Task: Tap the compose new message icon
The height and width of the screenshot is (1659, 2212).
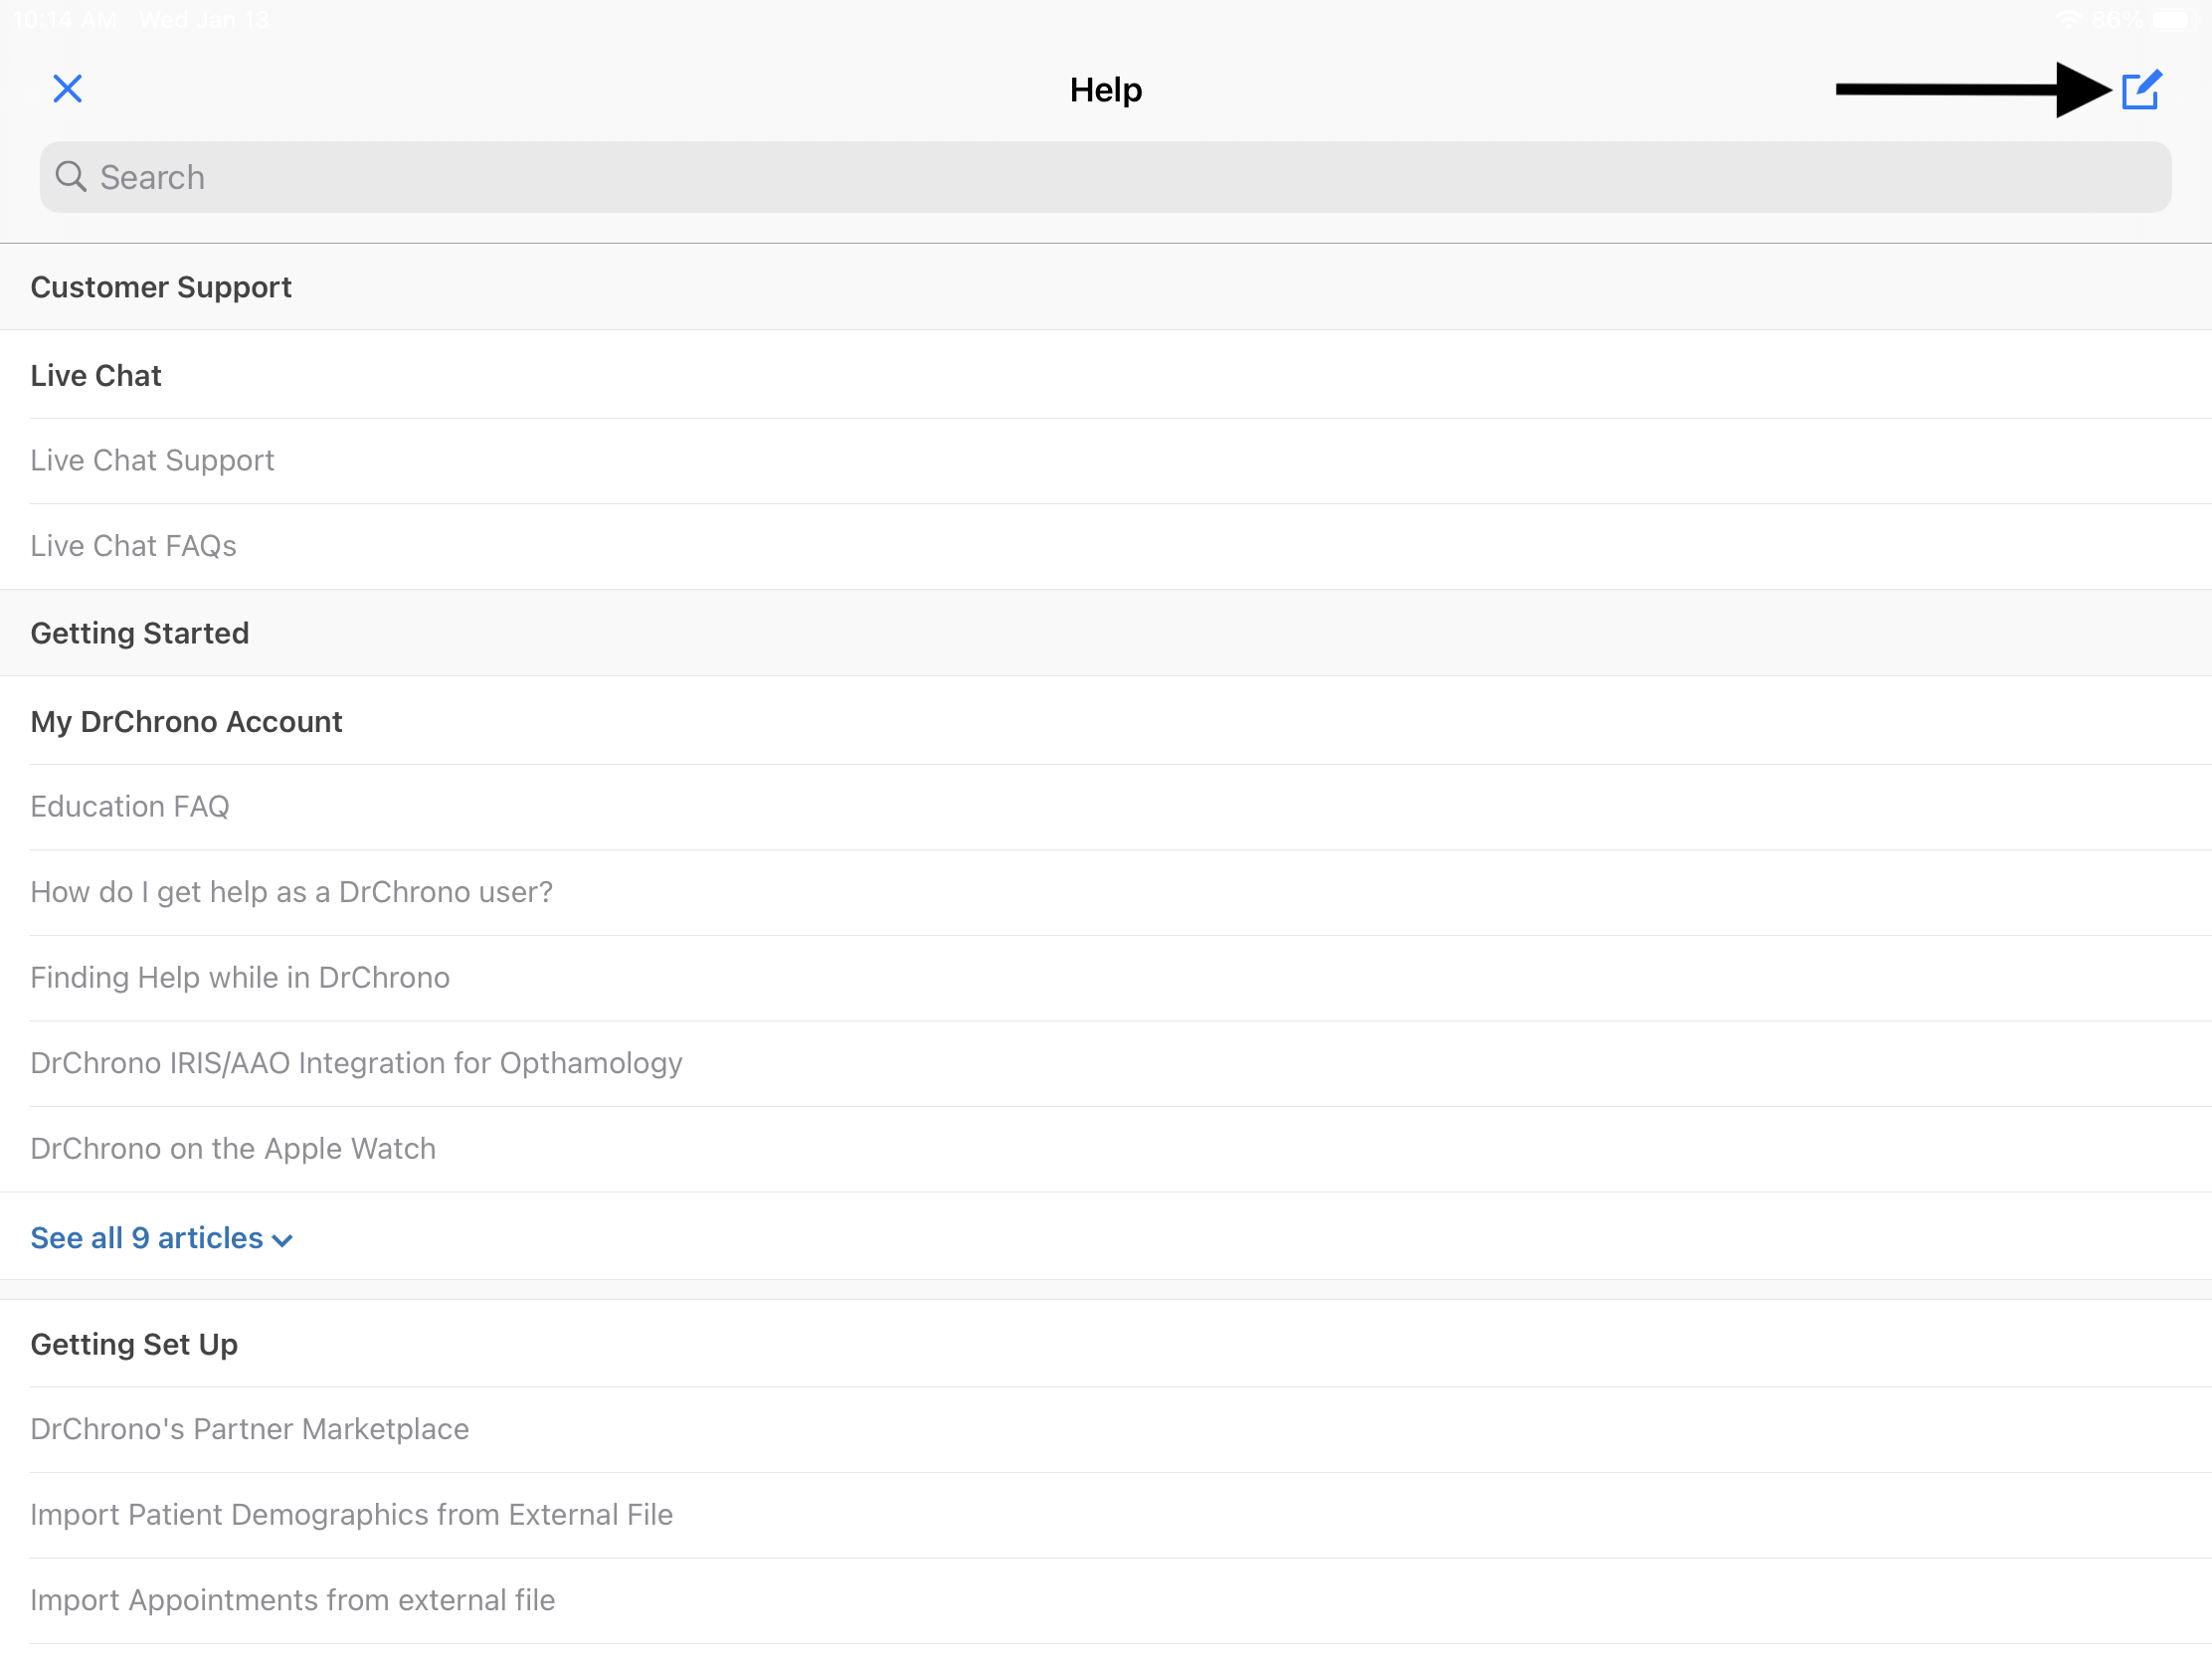Action: click(x=2141, y=90)
